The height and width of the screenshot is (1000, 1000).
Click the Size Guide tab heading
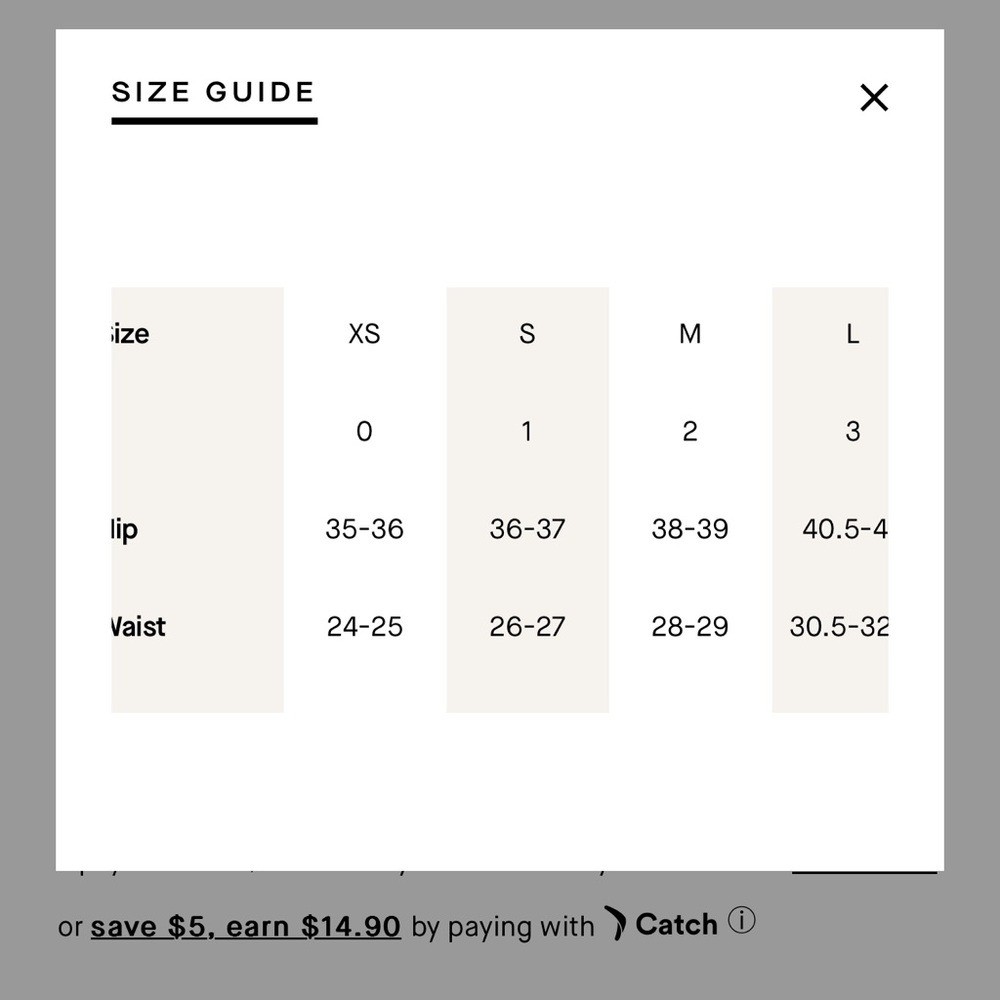coord(214,93)
